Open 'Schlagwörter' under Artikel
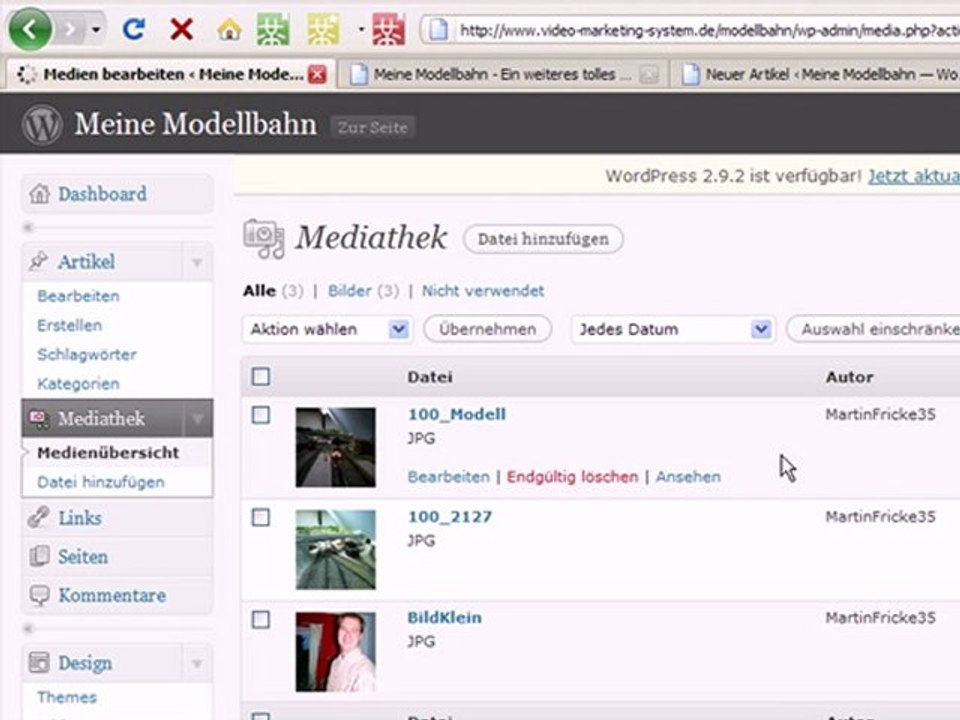Viewport: 960px width, 720px height. tap(86, 355)
